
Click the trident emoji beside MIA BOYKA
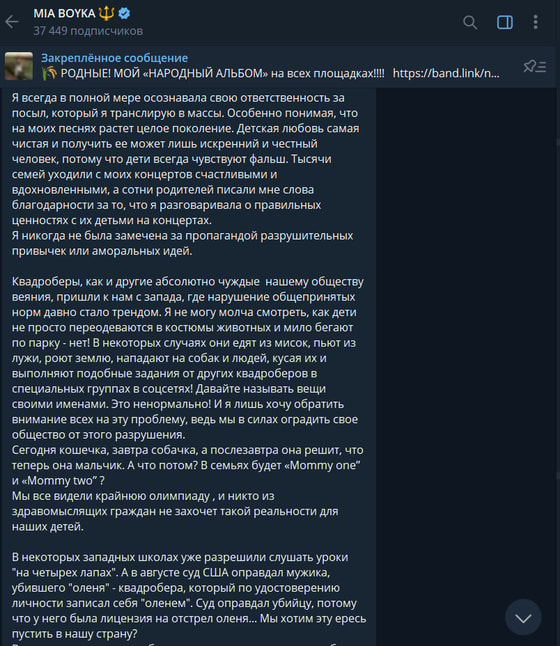coord(107,13)
